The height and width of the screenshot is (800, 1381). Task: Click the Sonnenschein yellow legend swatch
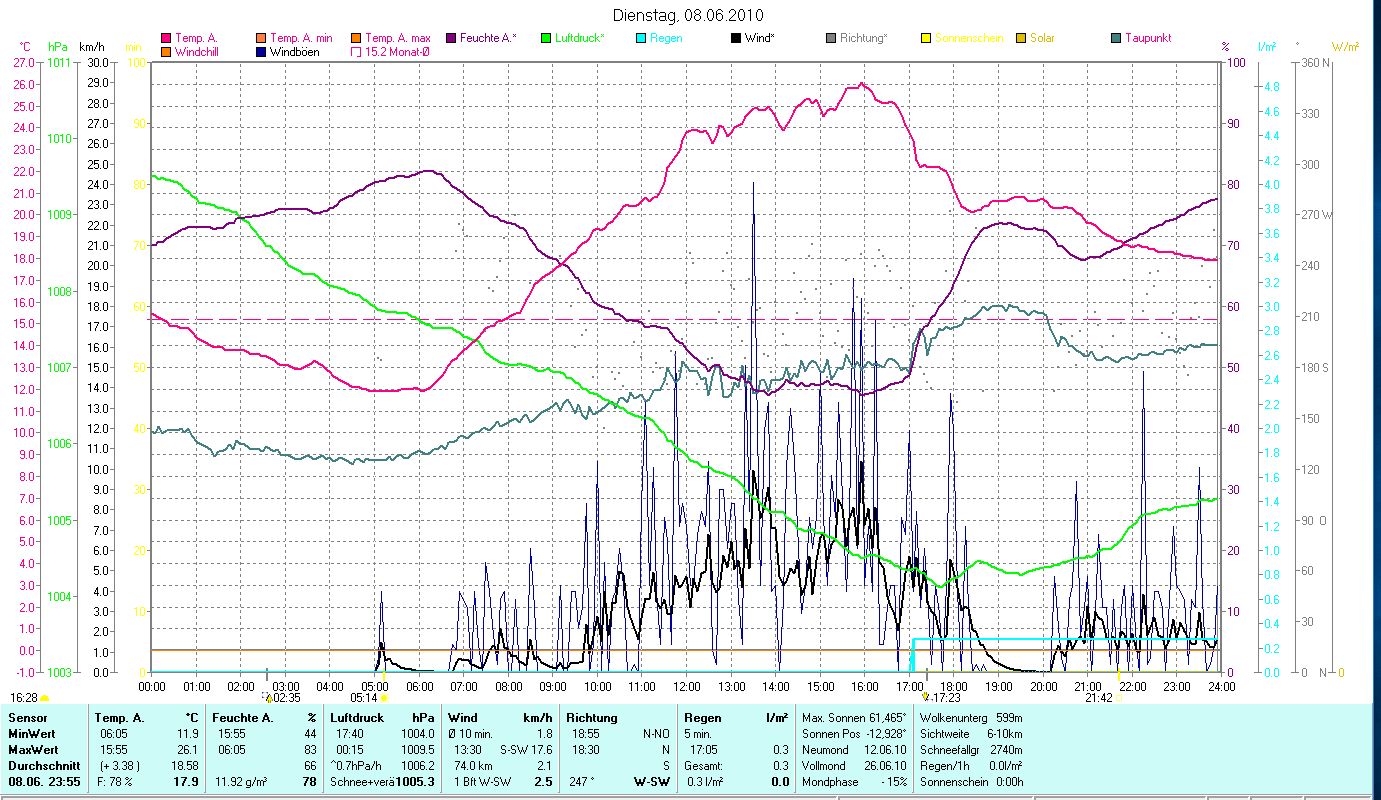[x=926, y=38]
